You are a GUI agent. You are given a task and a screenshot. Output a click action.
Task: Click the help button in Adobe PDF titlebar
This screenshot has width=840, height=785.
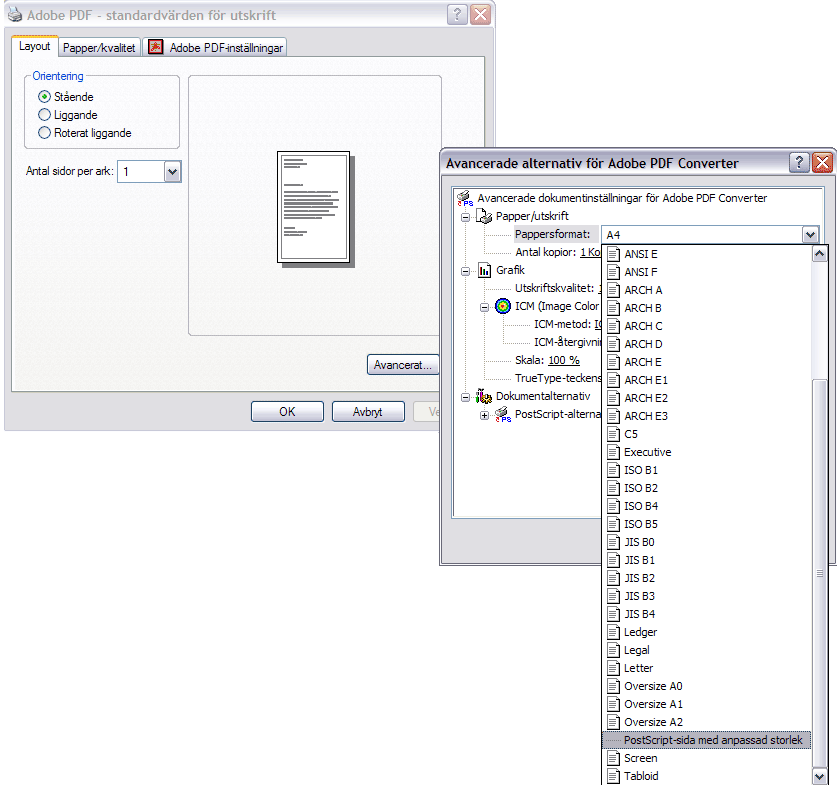[x=457, y=14]
